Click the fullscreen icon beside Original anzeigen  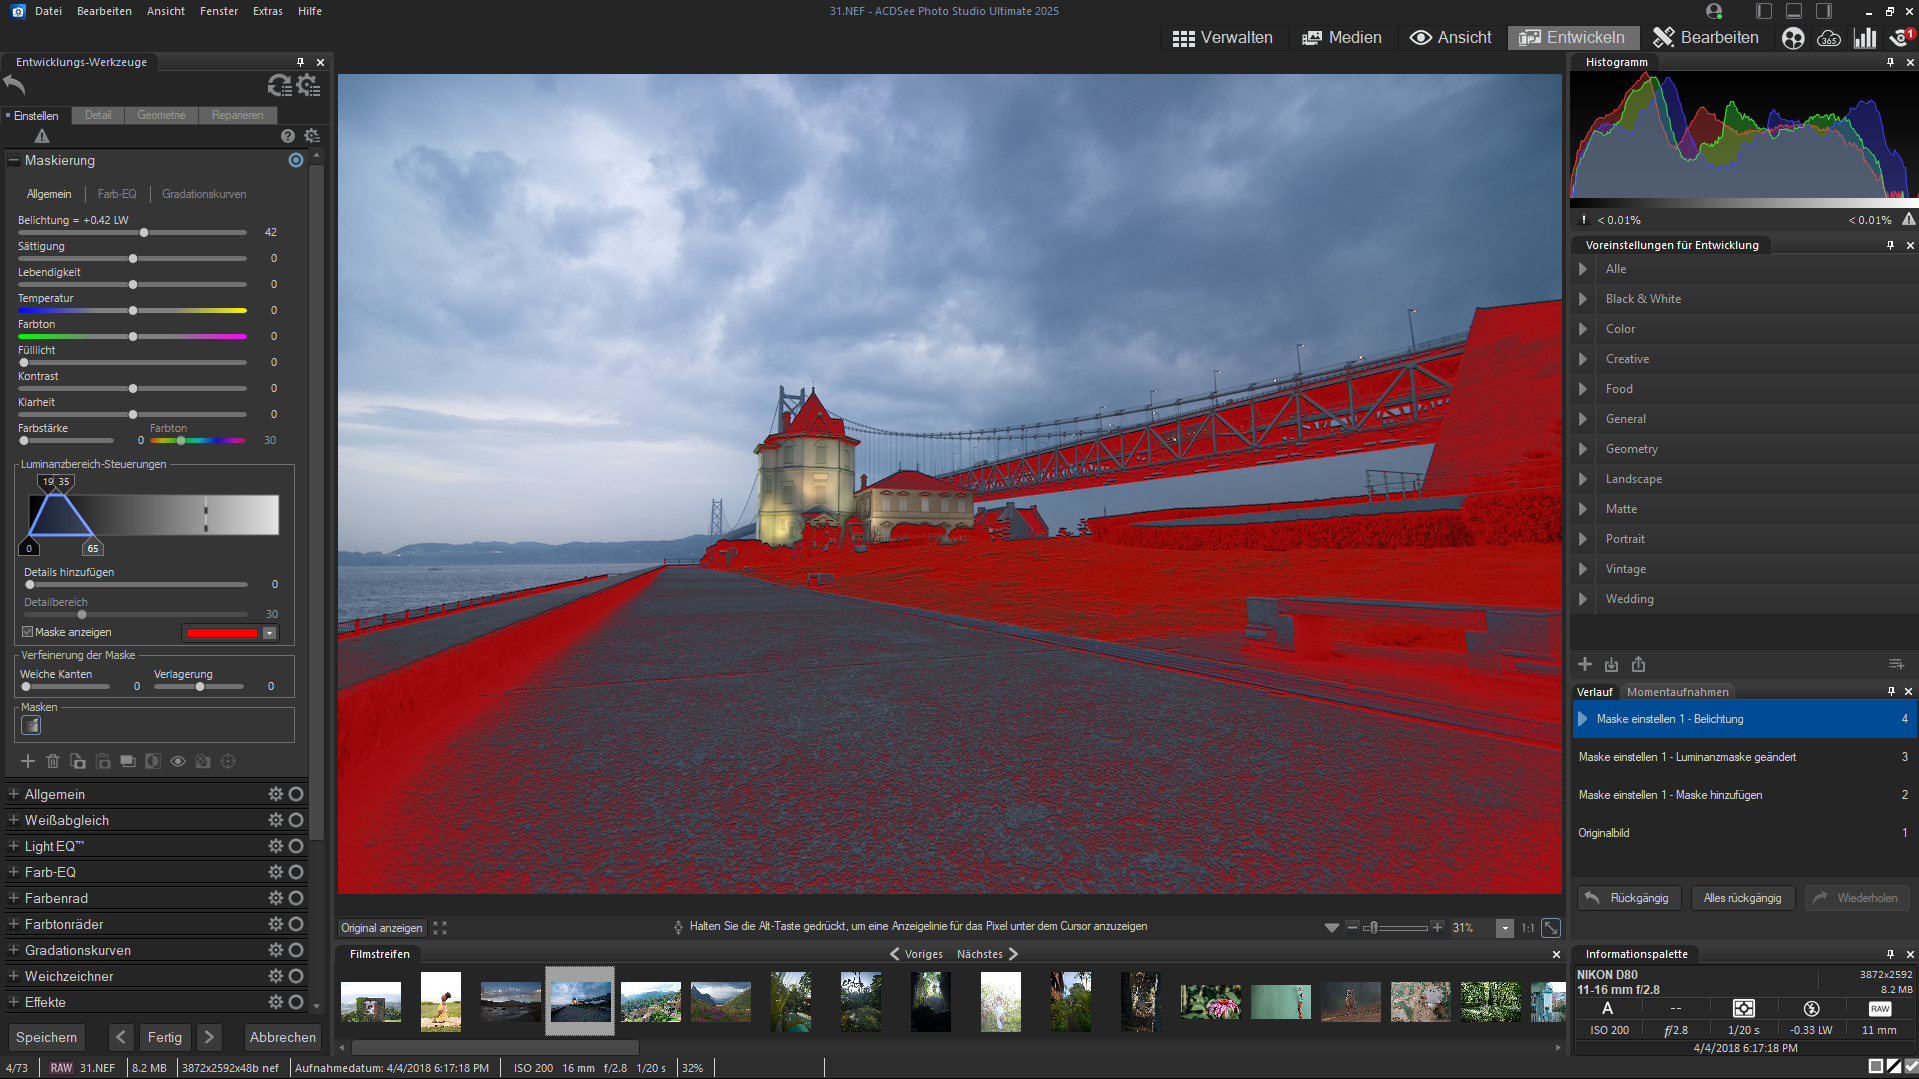click(x=440, y=928)
